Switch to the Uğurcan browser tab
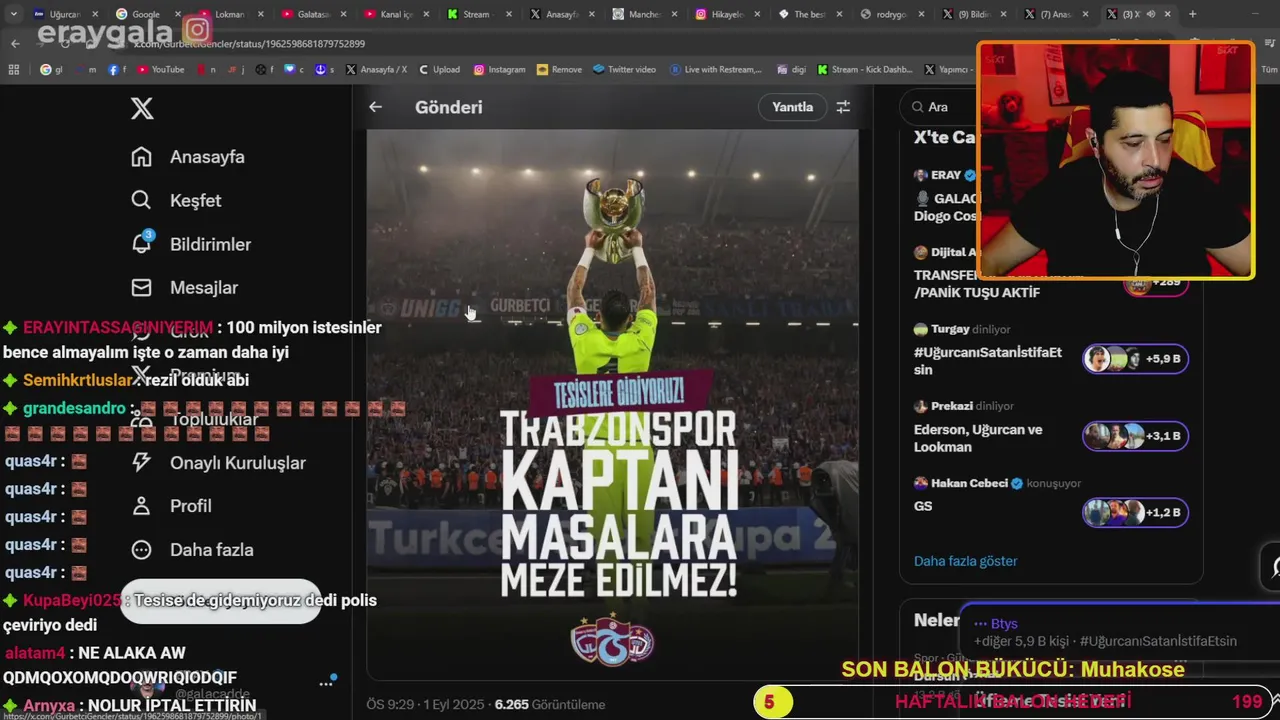This screenshot has width=1280, height=720. coord(65,14)
